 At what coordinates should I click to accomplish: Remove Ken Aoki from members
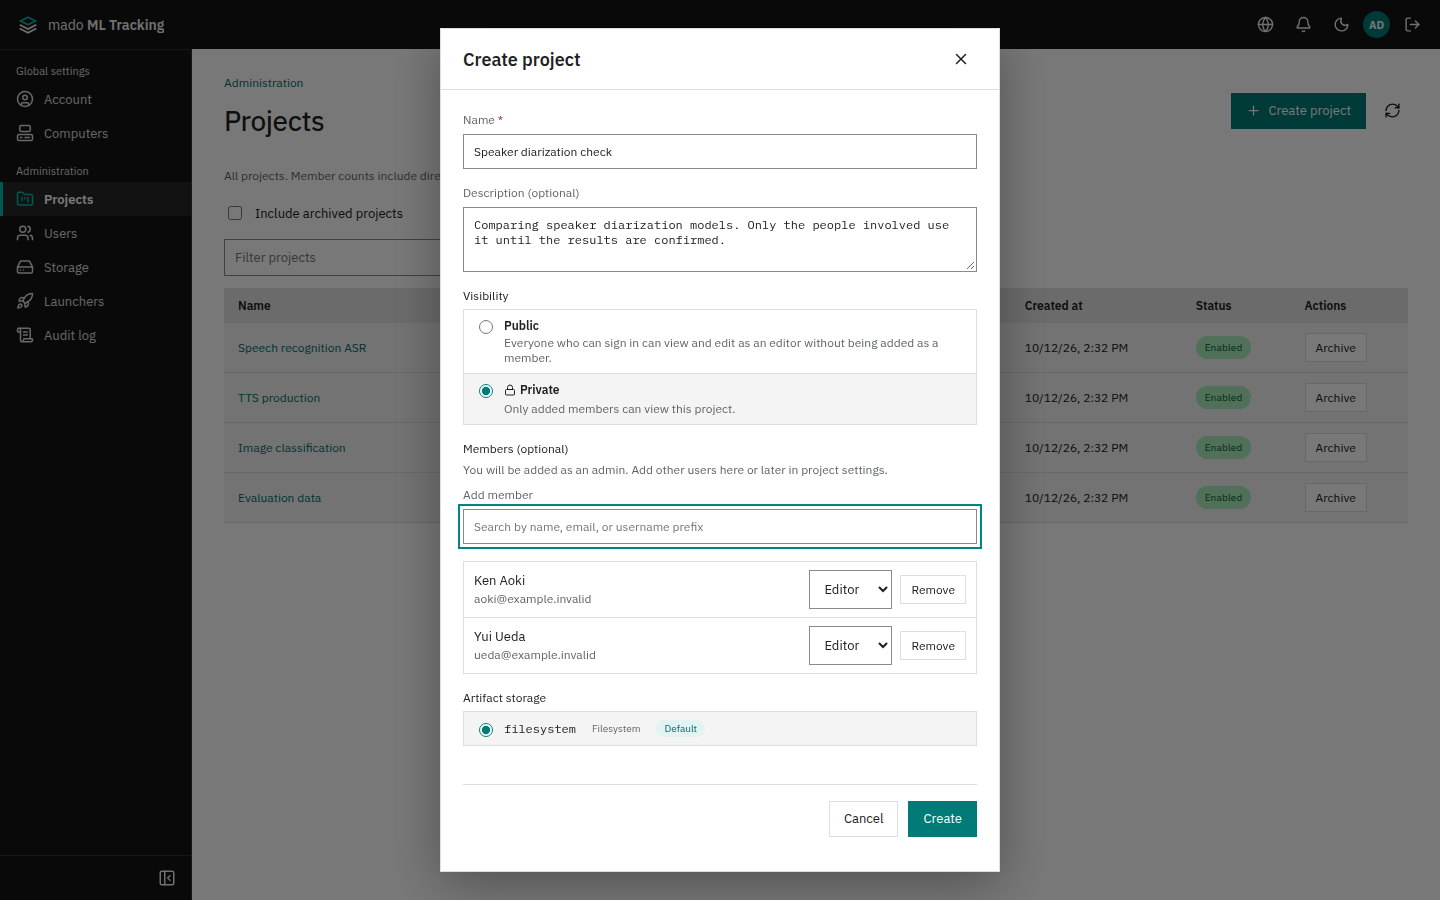(933, 590)
